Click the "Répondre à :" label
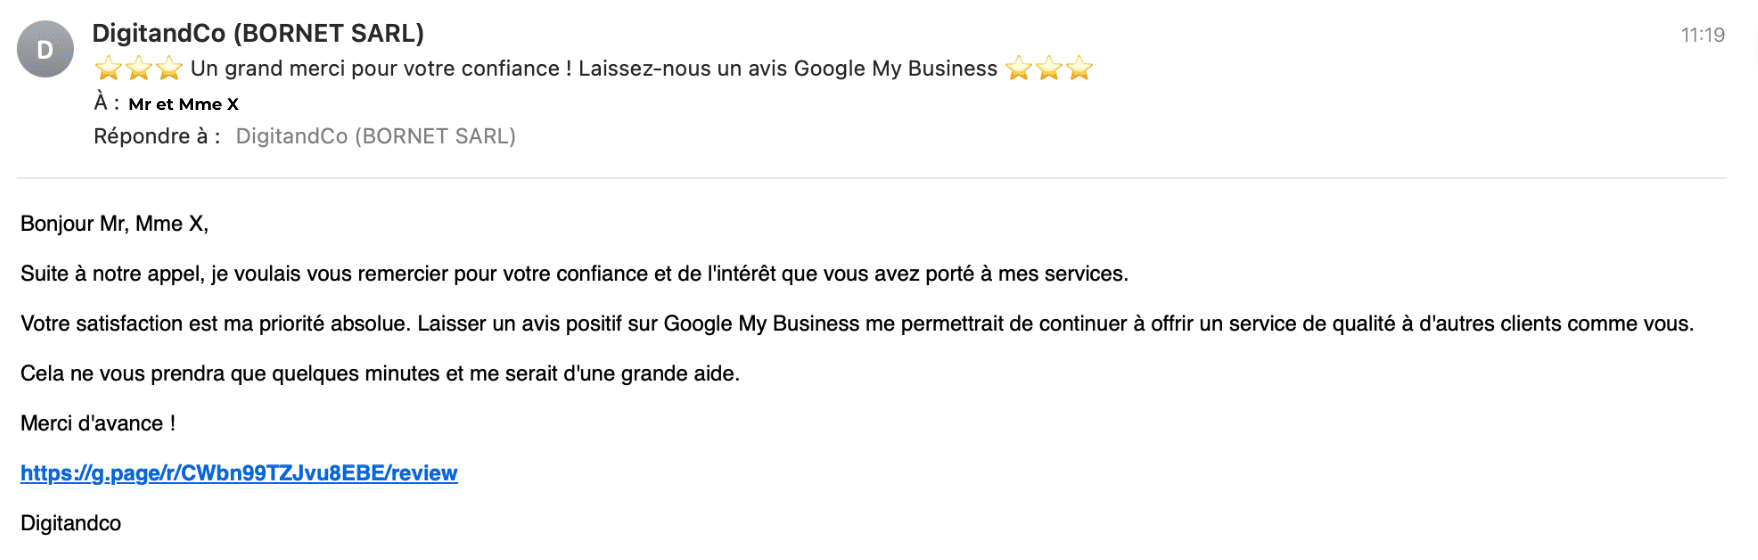 (x=157, y=136)
